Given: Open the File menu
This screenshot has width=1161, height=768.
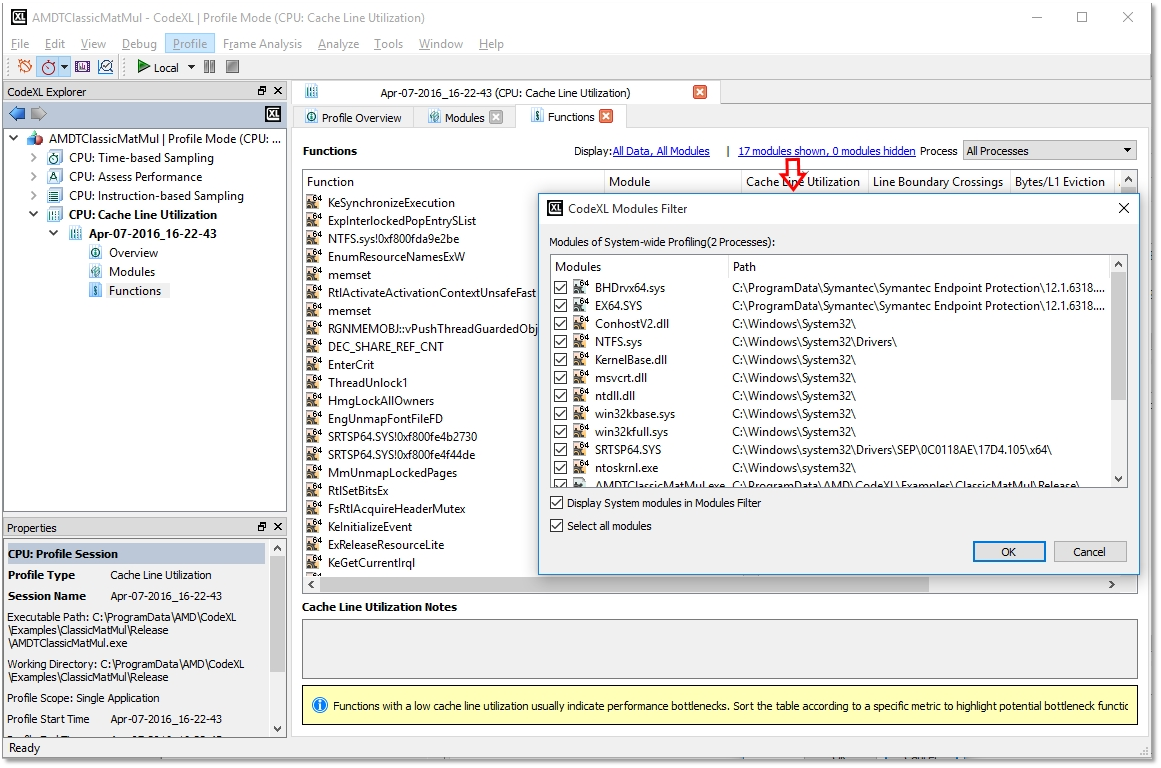Looking at the screenshot, I should (20, 44).
